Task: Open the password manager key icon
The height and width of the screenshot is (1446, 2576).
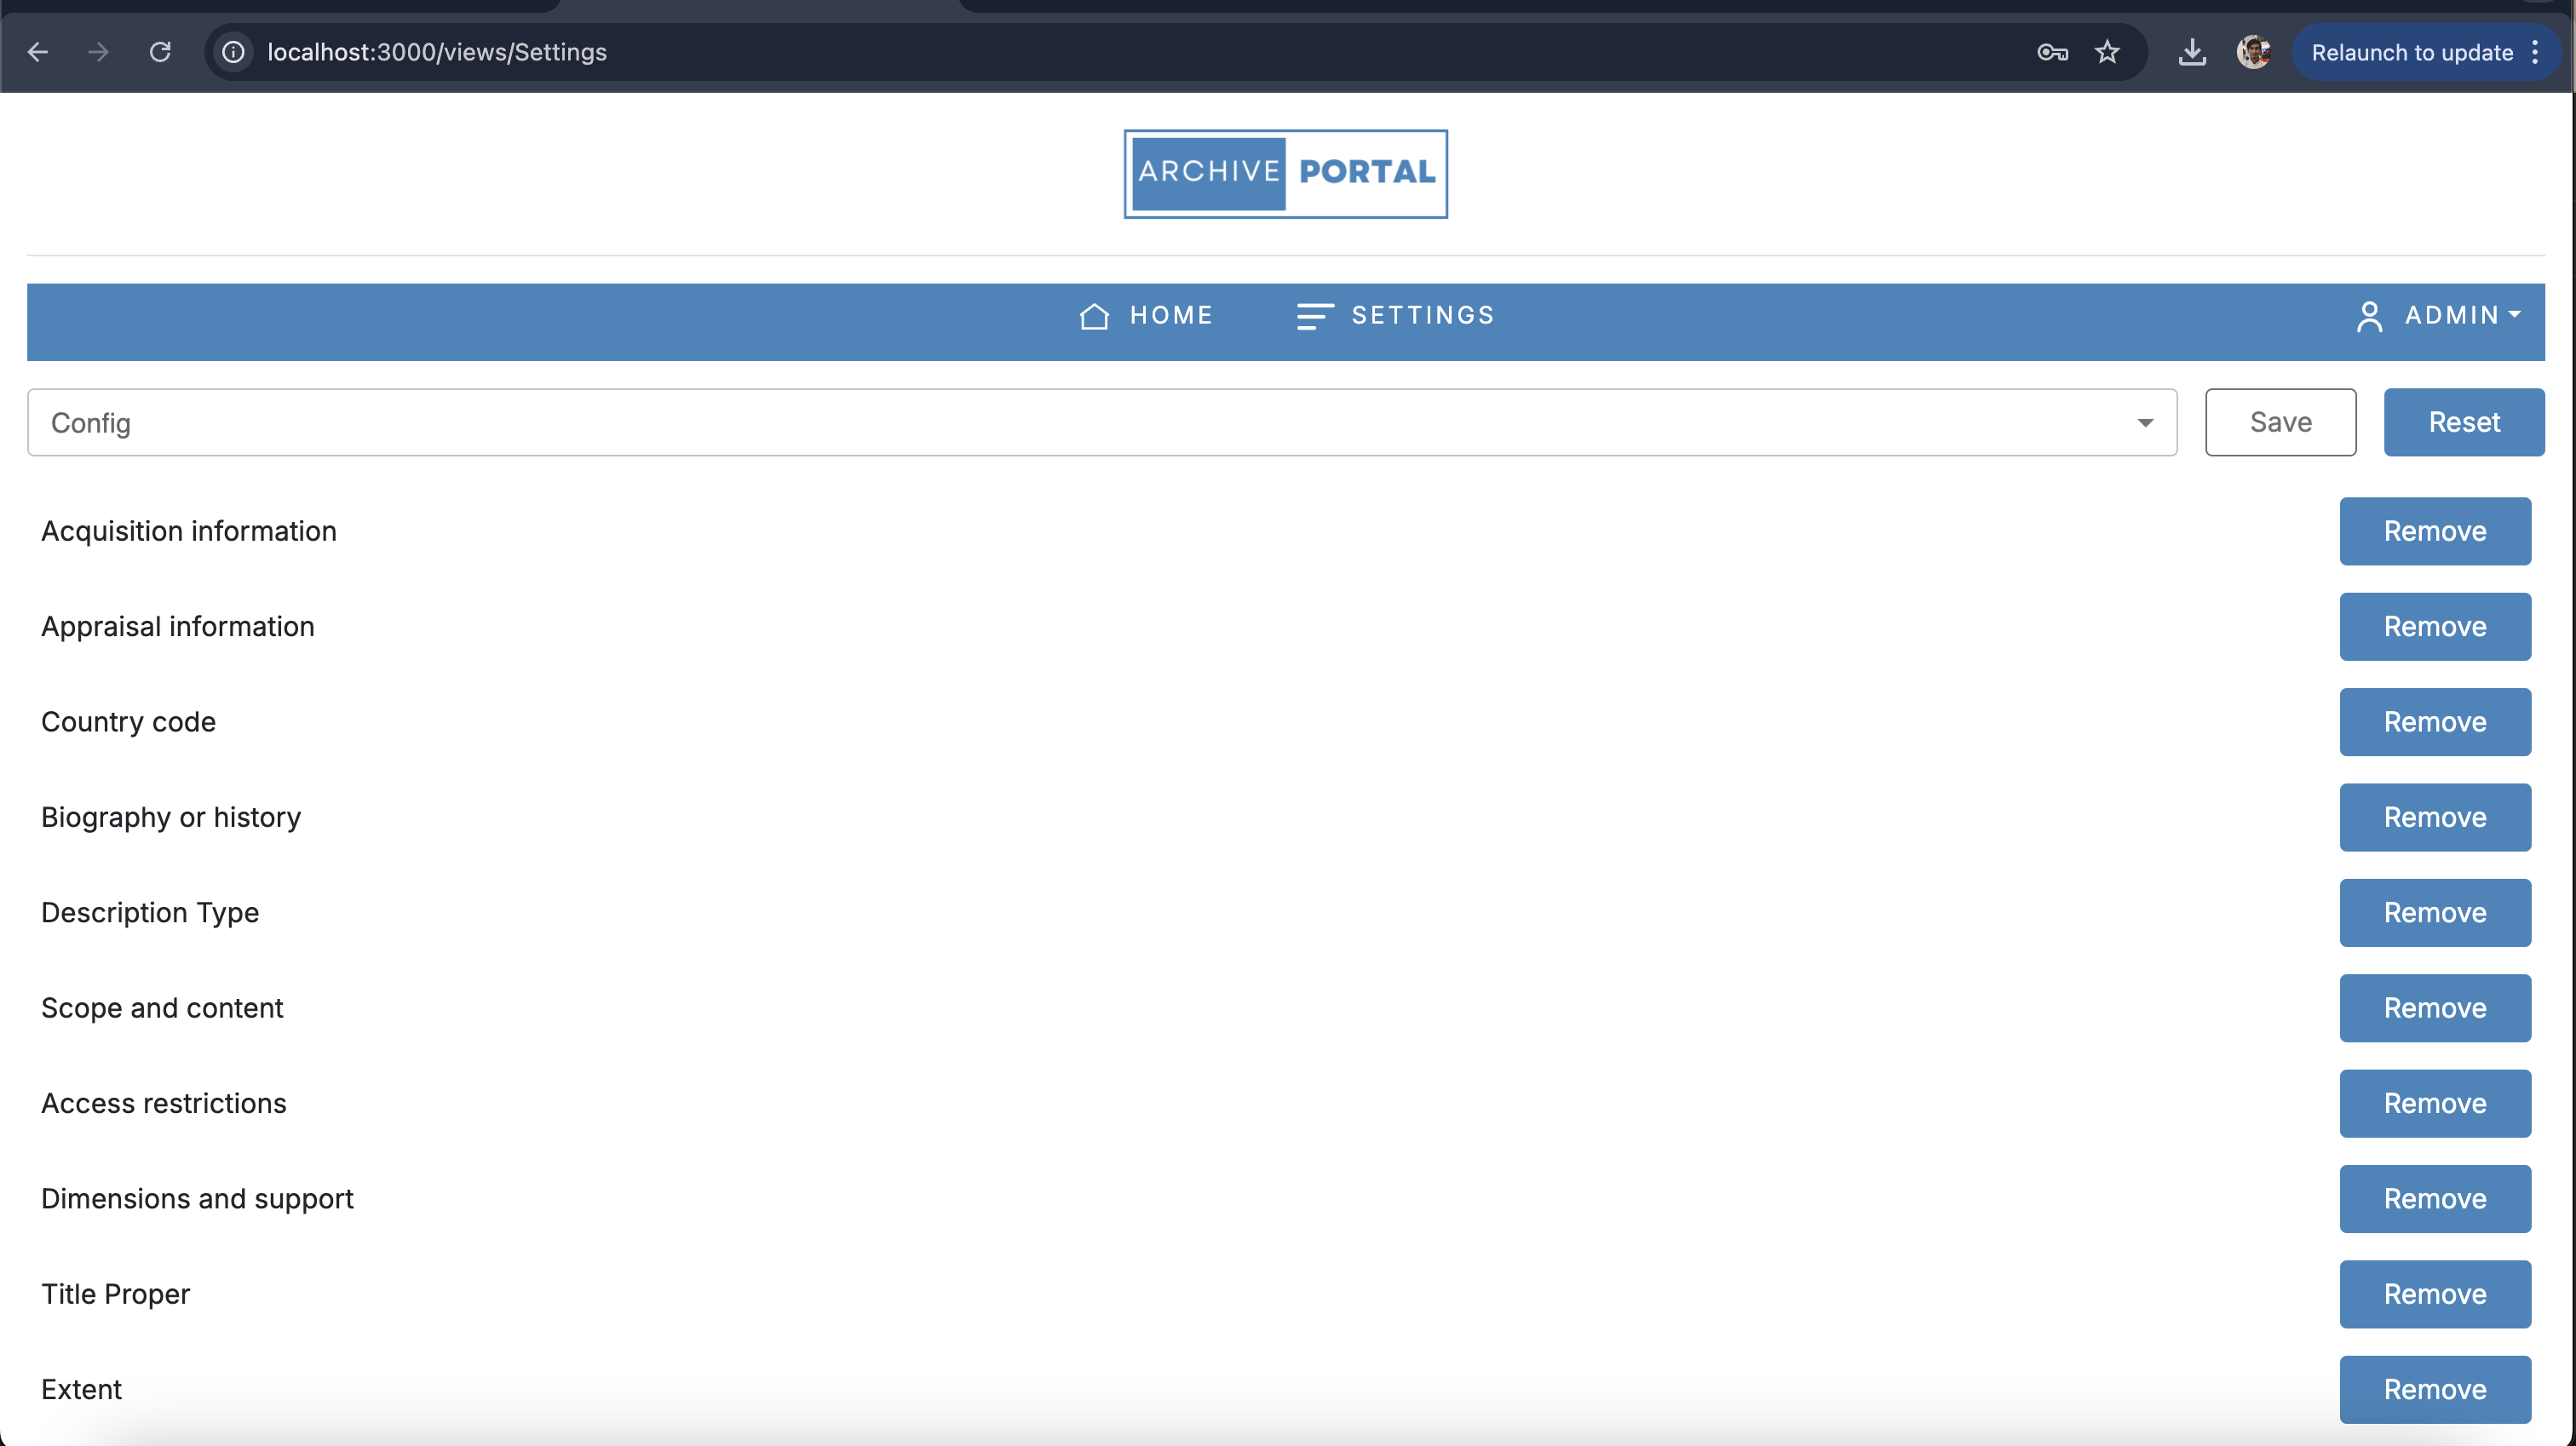Action: pyautogui.click(x=2052, y=52)
